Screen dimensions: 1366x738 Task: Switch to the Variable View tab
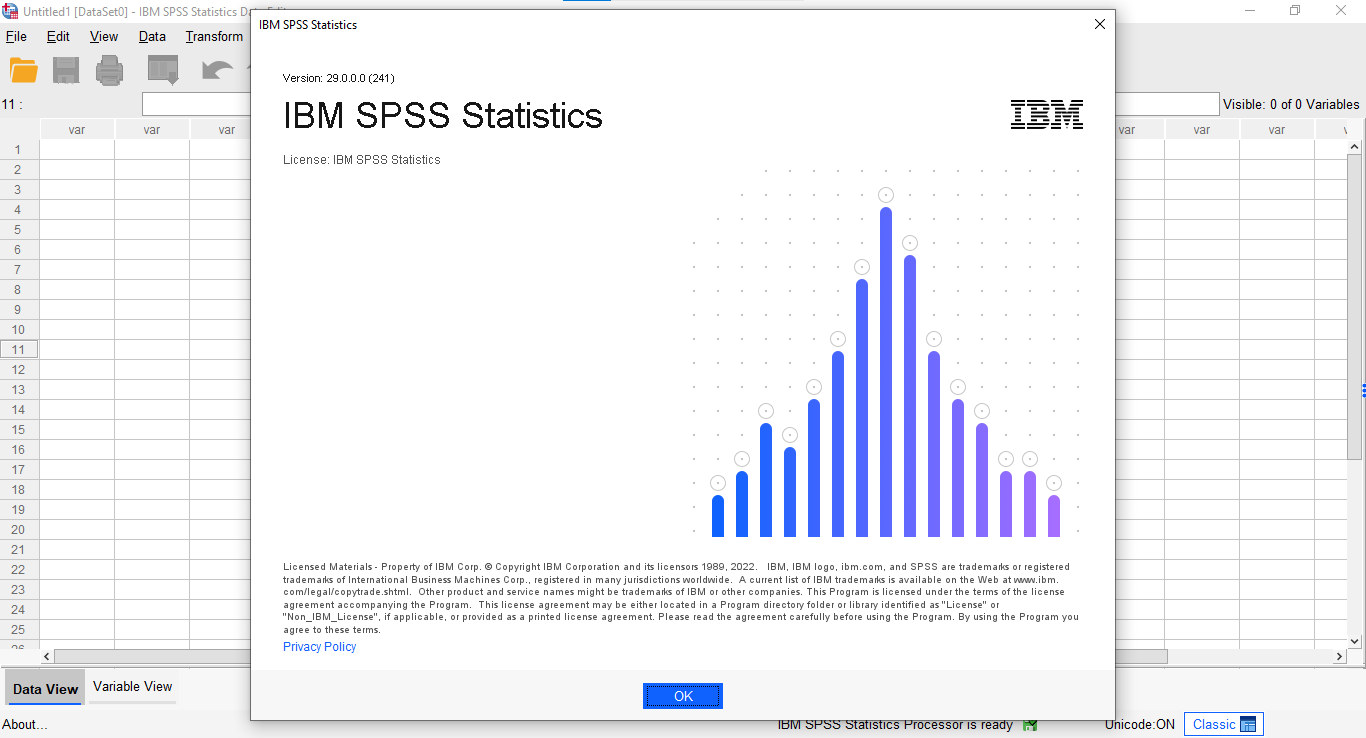(132, 687)
